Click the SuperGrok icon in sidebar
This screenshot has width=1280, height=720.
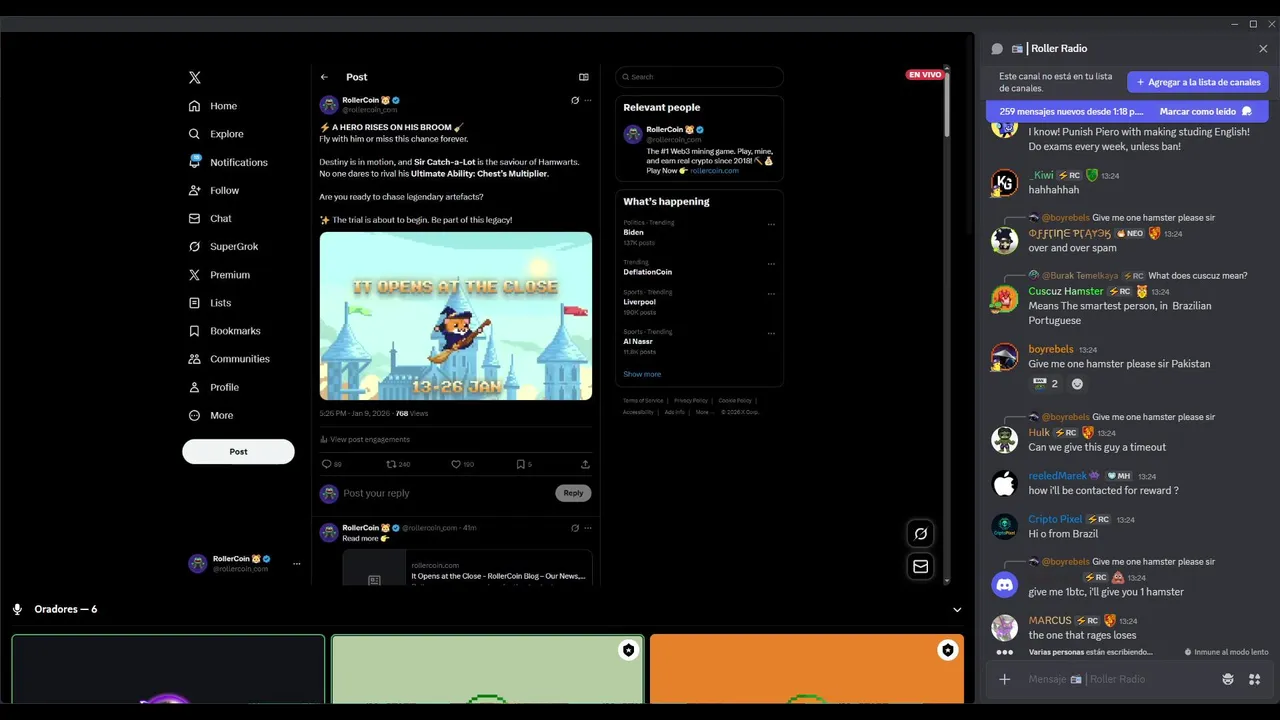tap(195, 246)
